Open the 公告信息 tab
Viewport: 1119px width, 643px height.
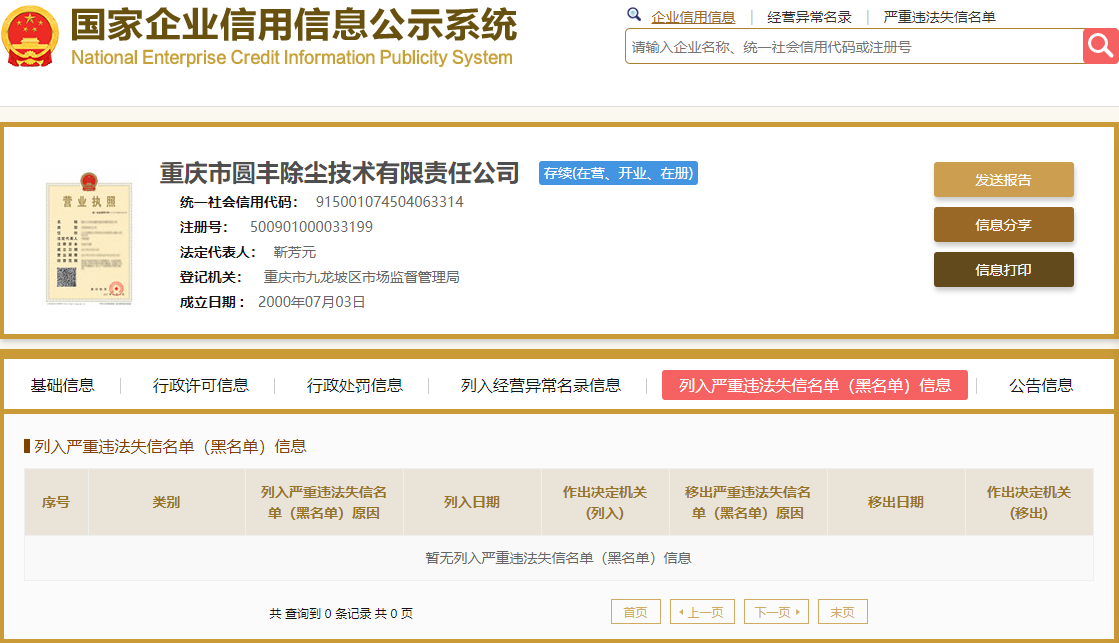[1041, 385]
